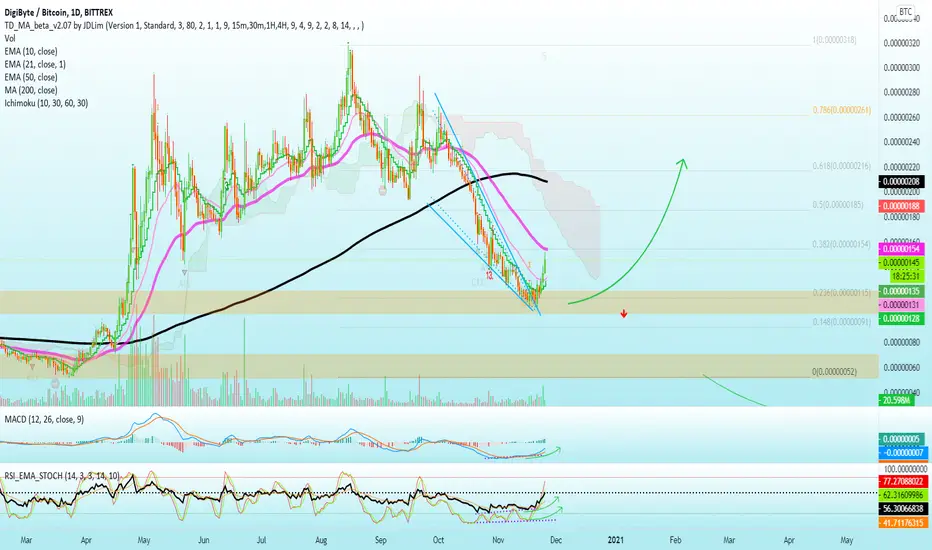Viewport: 932px width, 550px height.
Task: Click the red 0.00000188 price tag
Action: click(901, 206)
